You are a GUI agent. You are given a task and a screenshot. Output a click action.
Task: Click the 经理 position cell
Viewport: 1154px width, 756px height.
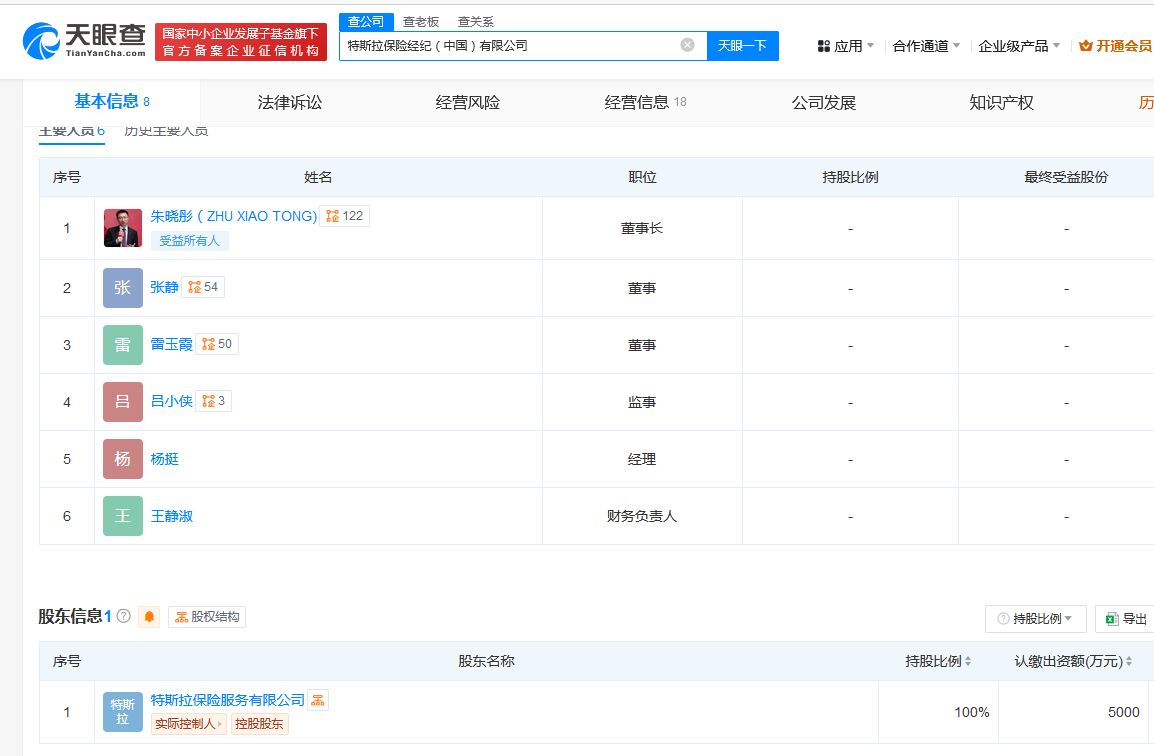642,459
